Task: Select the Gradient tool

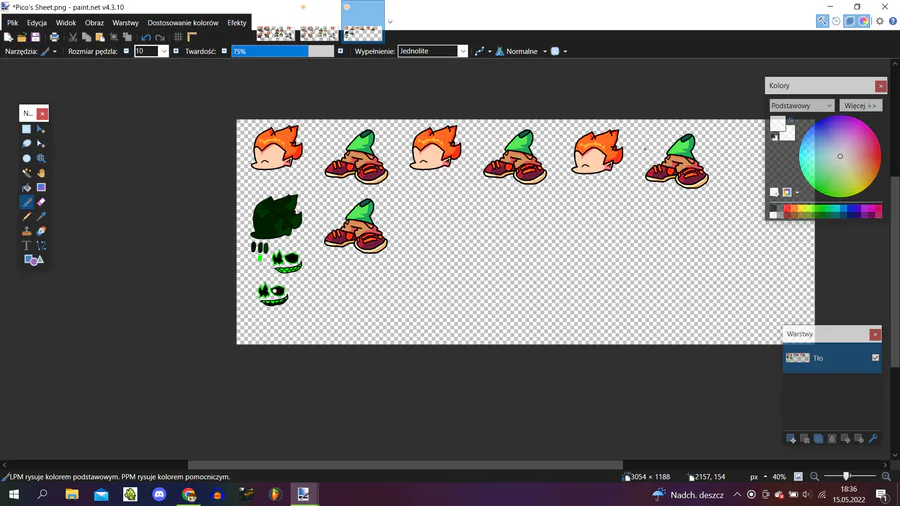Action: coord(41,187)
